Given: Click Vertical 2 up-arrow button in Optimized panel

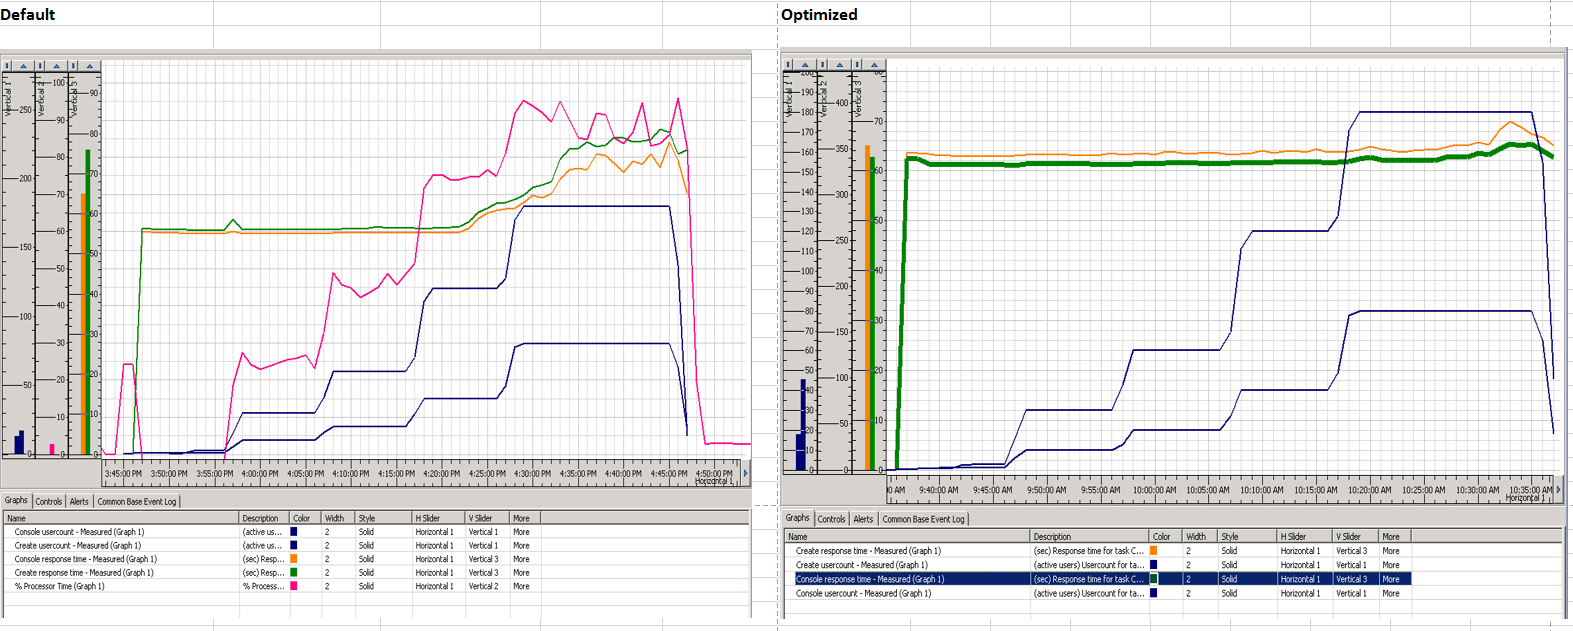Looking at the screenshot, I should click(x=840, y=65).
